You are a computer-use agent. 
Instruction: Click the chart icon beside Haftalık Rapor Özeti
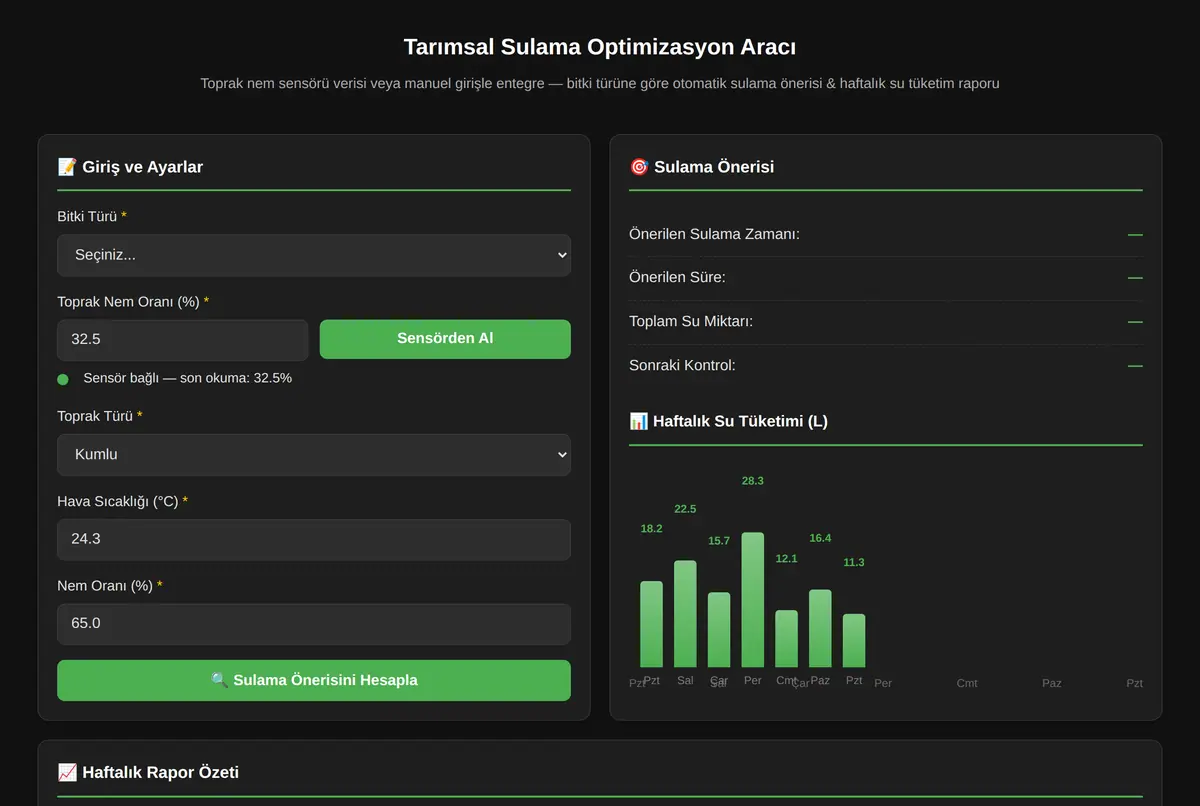point(67,772)
